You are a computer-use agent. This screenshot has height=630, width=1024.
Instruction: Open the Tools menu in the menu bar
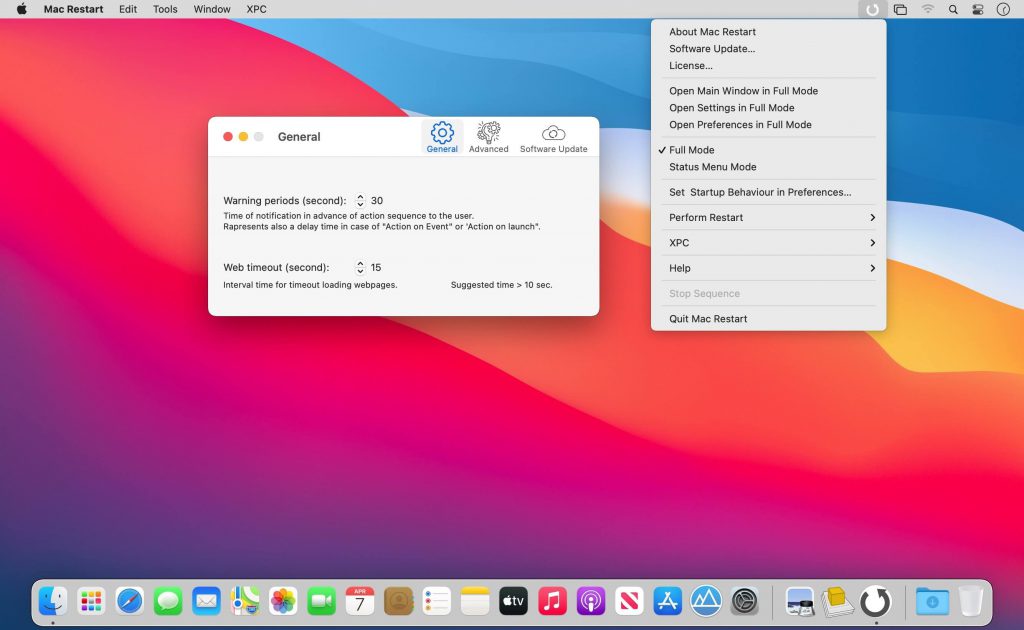(164, 9)
